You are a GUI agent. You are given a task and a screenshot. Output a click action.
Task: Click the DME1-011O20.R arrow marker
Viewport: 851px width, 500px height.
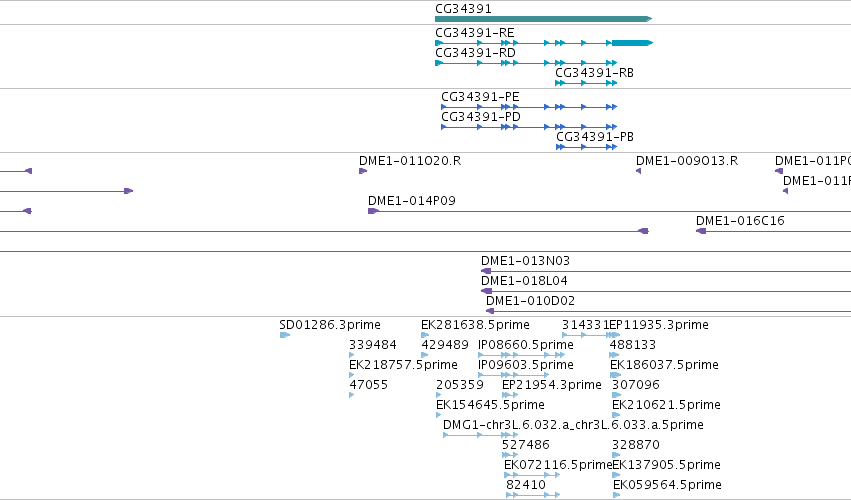[363, 171]
